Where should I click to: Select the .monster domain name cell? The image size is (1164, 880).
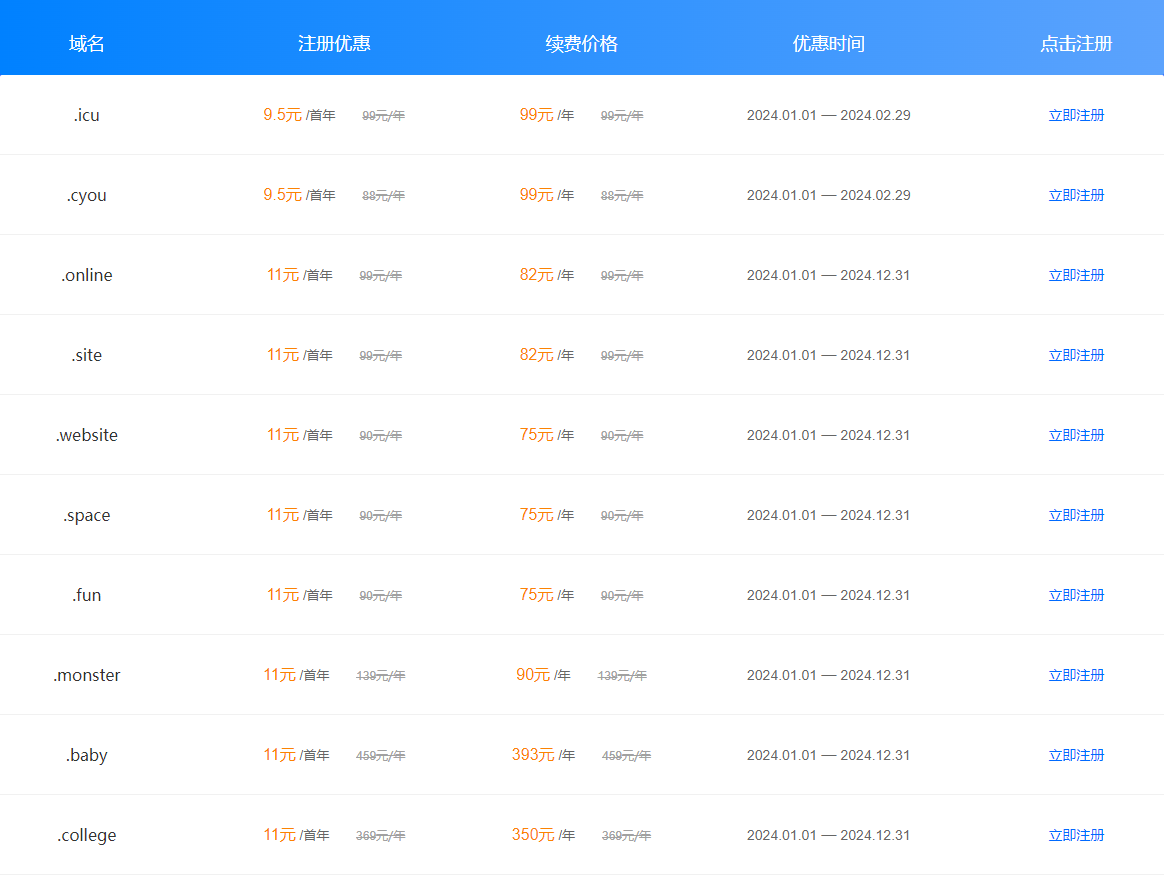click(87, 676)
